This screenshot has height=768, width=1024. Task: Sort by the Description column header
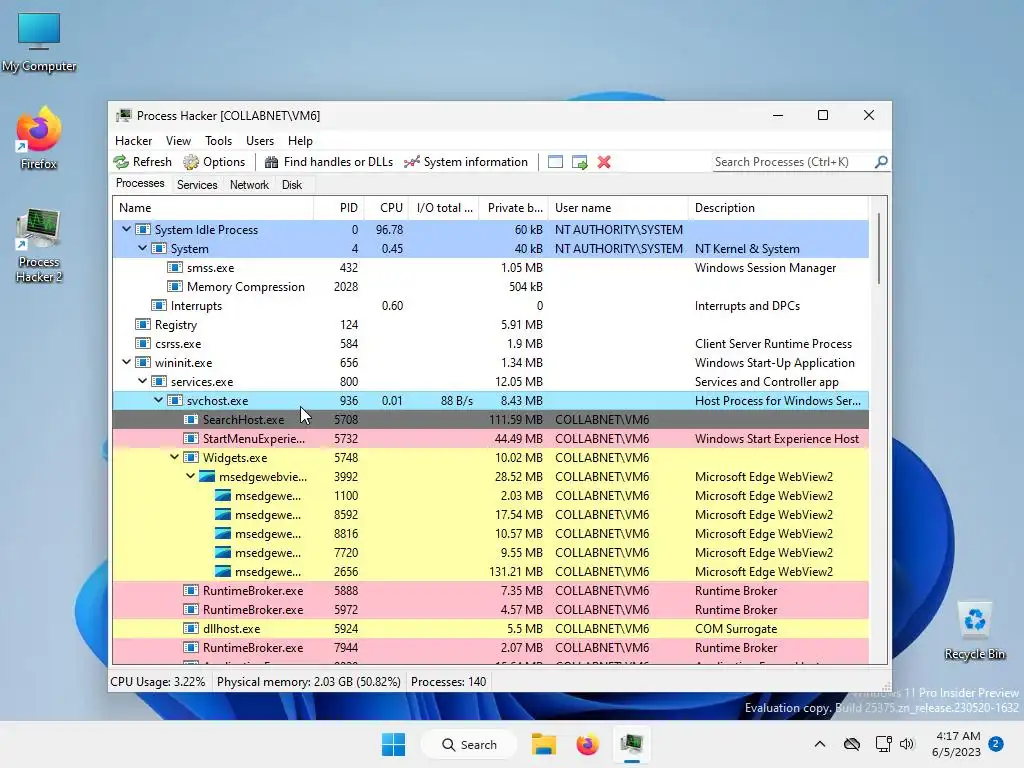coord(778,208)
